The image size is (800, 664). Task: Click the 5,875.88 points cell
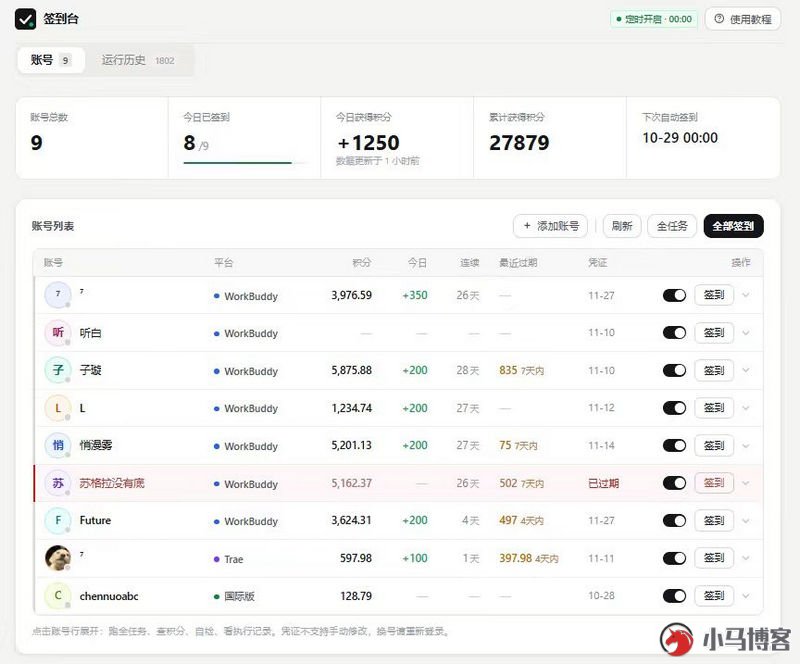click(x=352, y=370)
